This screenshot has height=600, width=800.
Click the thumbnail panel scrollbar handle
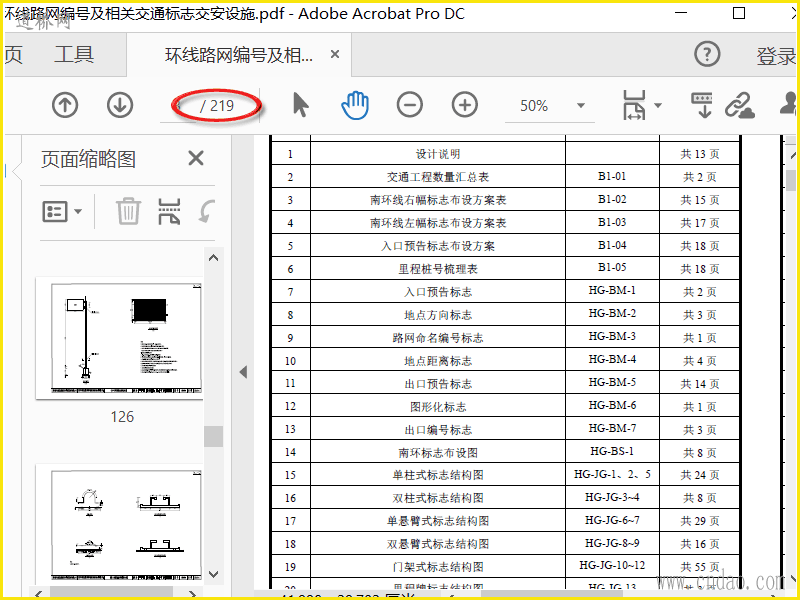pyautogui.click(x=213, y=436)
